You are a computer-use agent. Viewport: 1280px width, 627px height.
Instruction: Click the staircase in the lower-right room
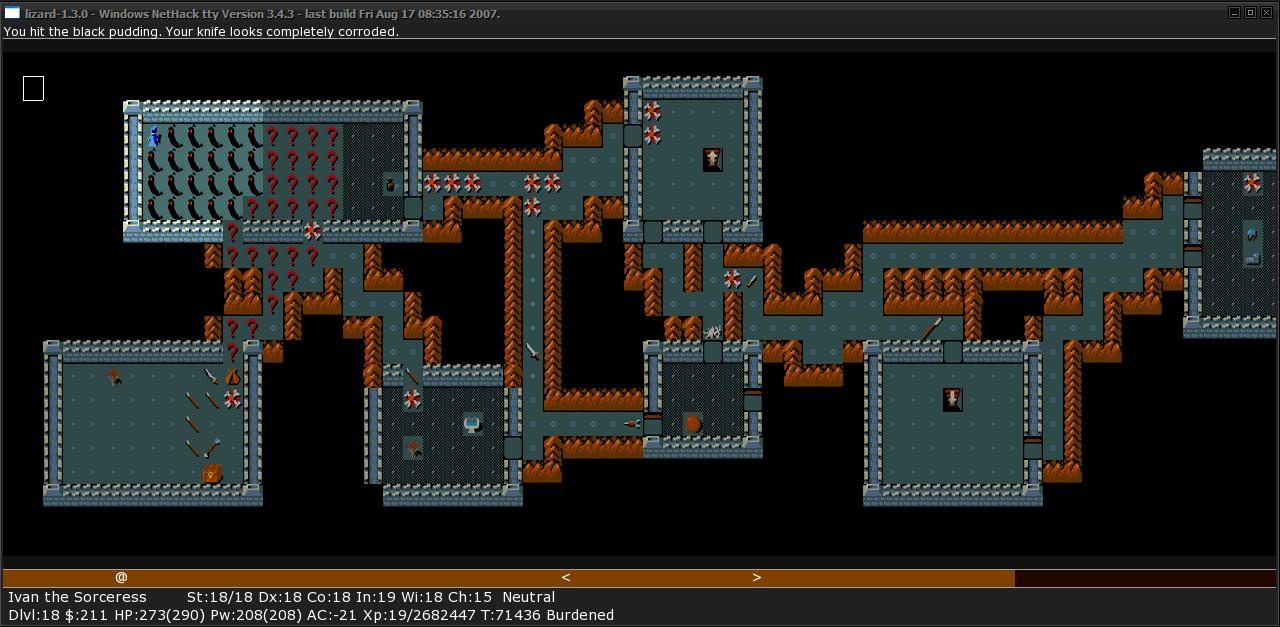952,400
